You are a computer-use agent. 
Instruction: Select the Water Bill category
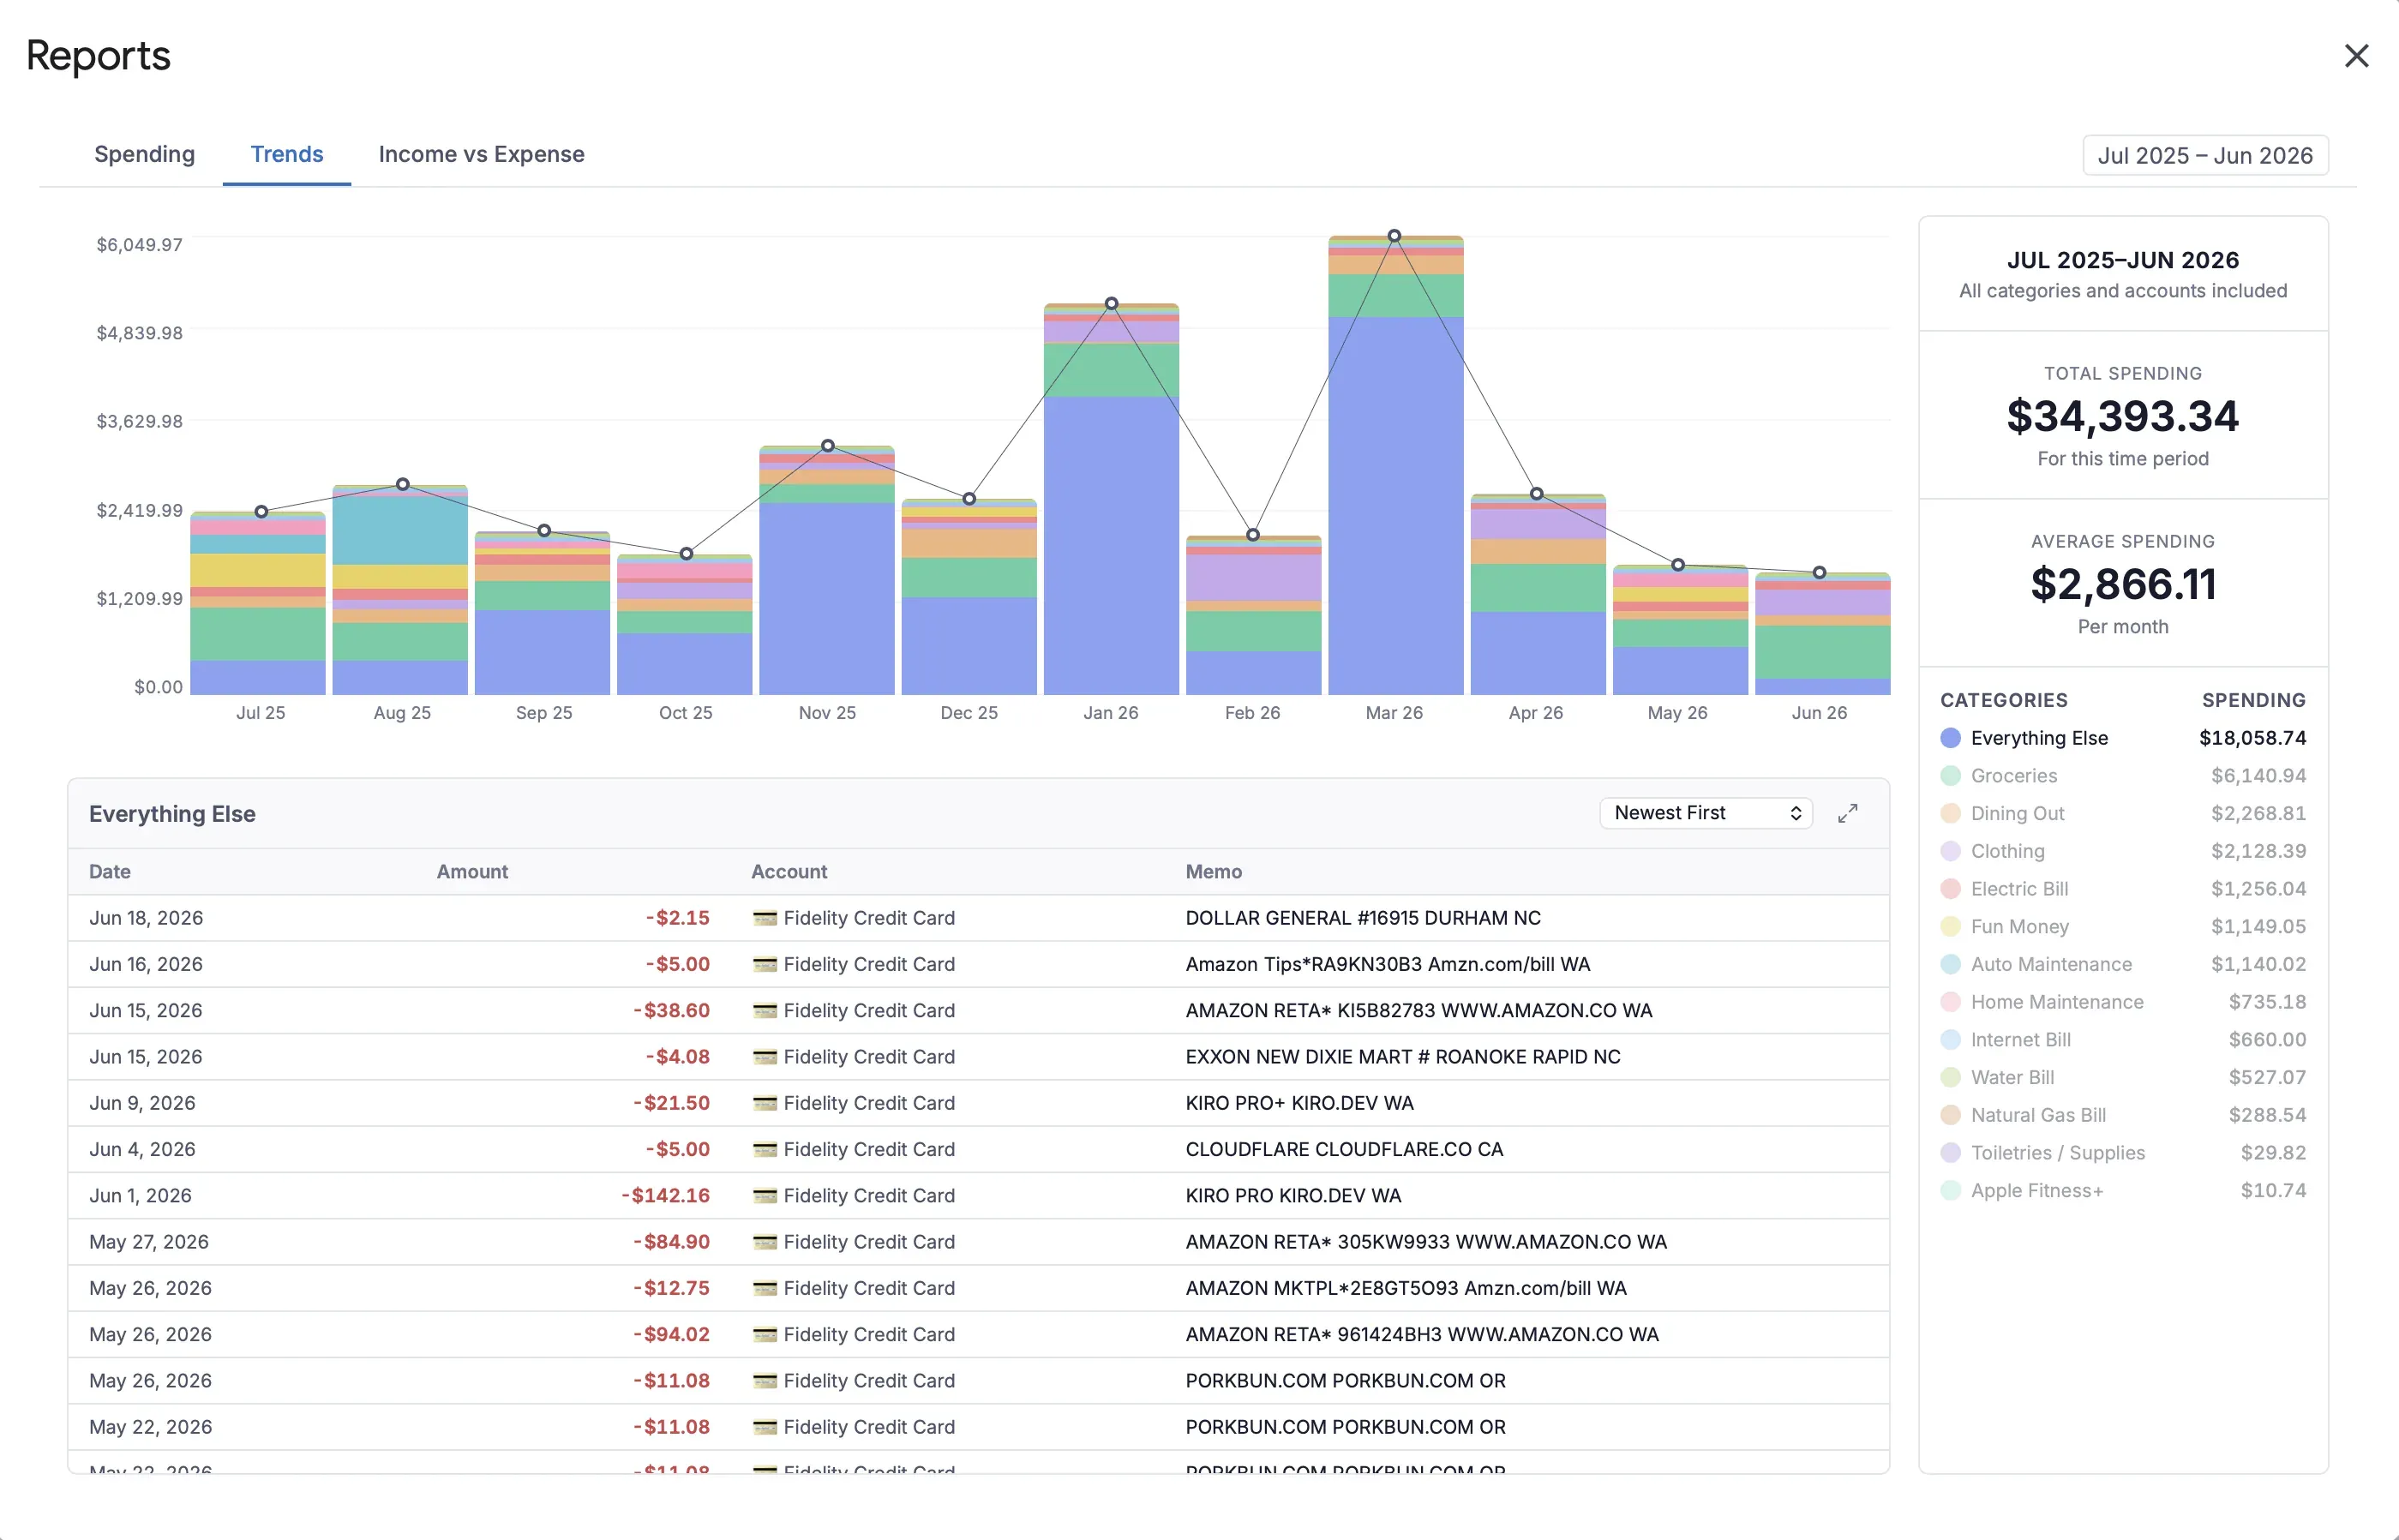pyautogui.click(x=2123, y=1077)
